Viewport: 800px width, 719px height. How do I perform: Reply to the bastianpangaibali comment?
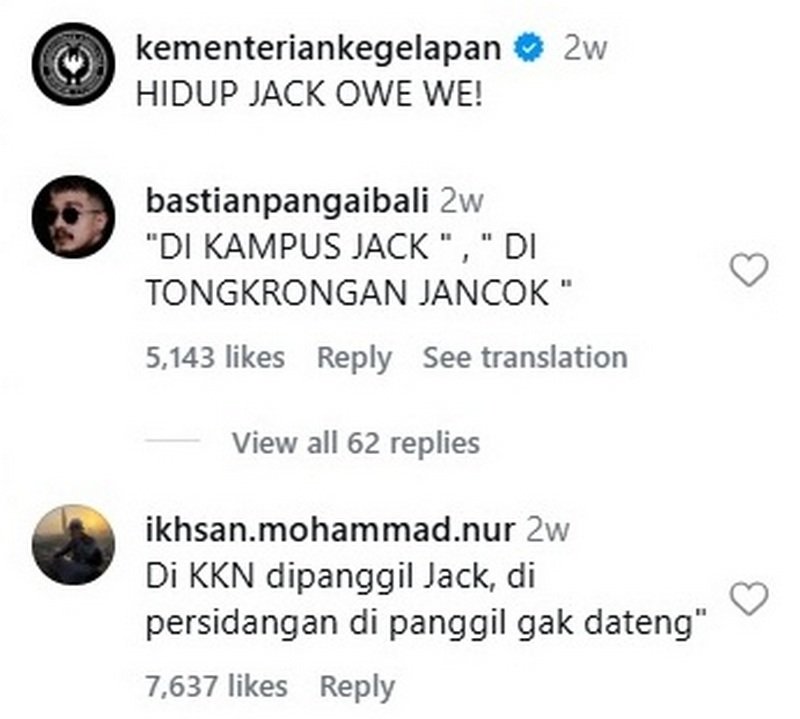point(354,358)
